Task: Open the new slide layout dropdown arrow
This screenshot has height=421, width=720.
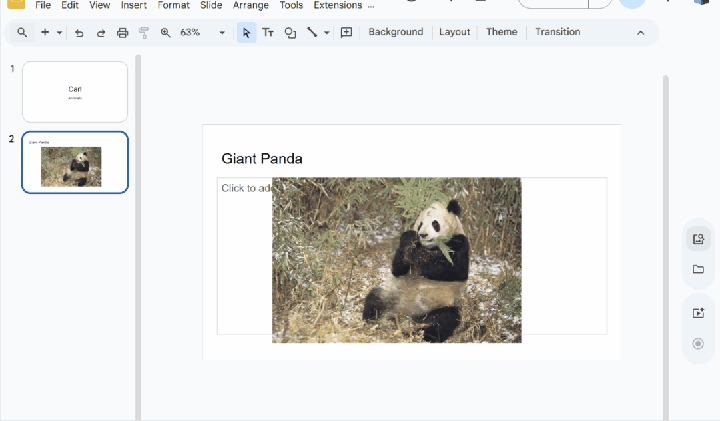Action: click(59, 33)
